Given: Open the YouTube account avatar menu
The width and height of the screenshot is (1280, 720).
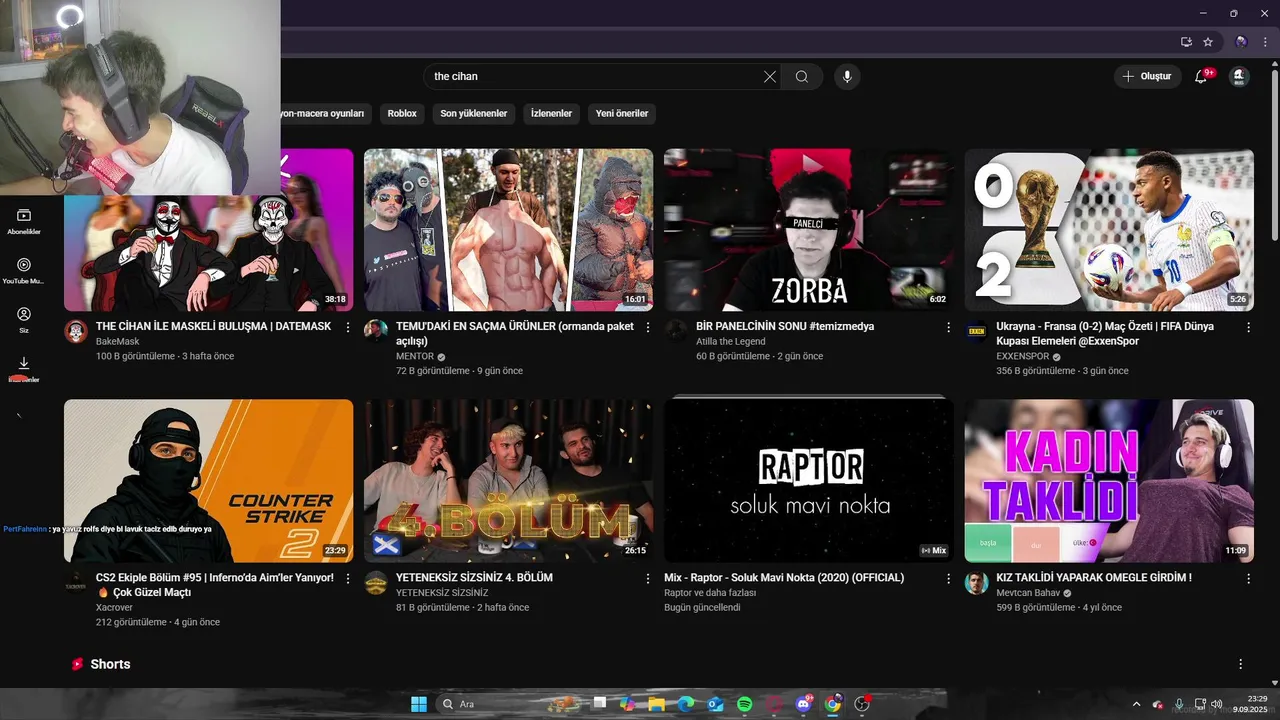Looking at the screenshot, I should tap(1239, 76).
